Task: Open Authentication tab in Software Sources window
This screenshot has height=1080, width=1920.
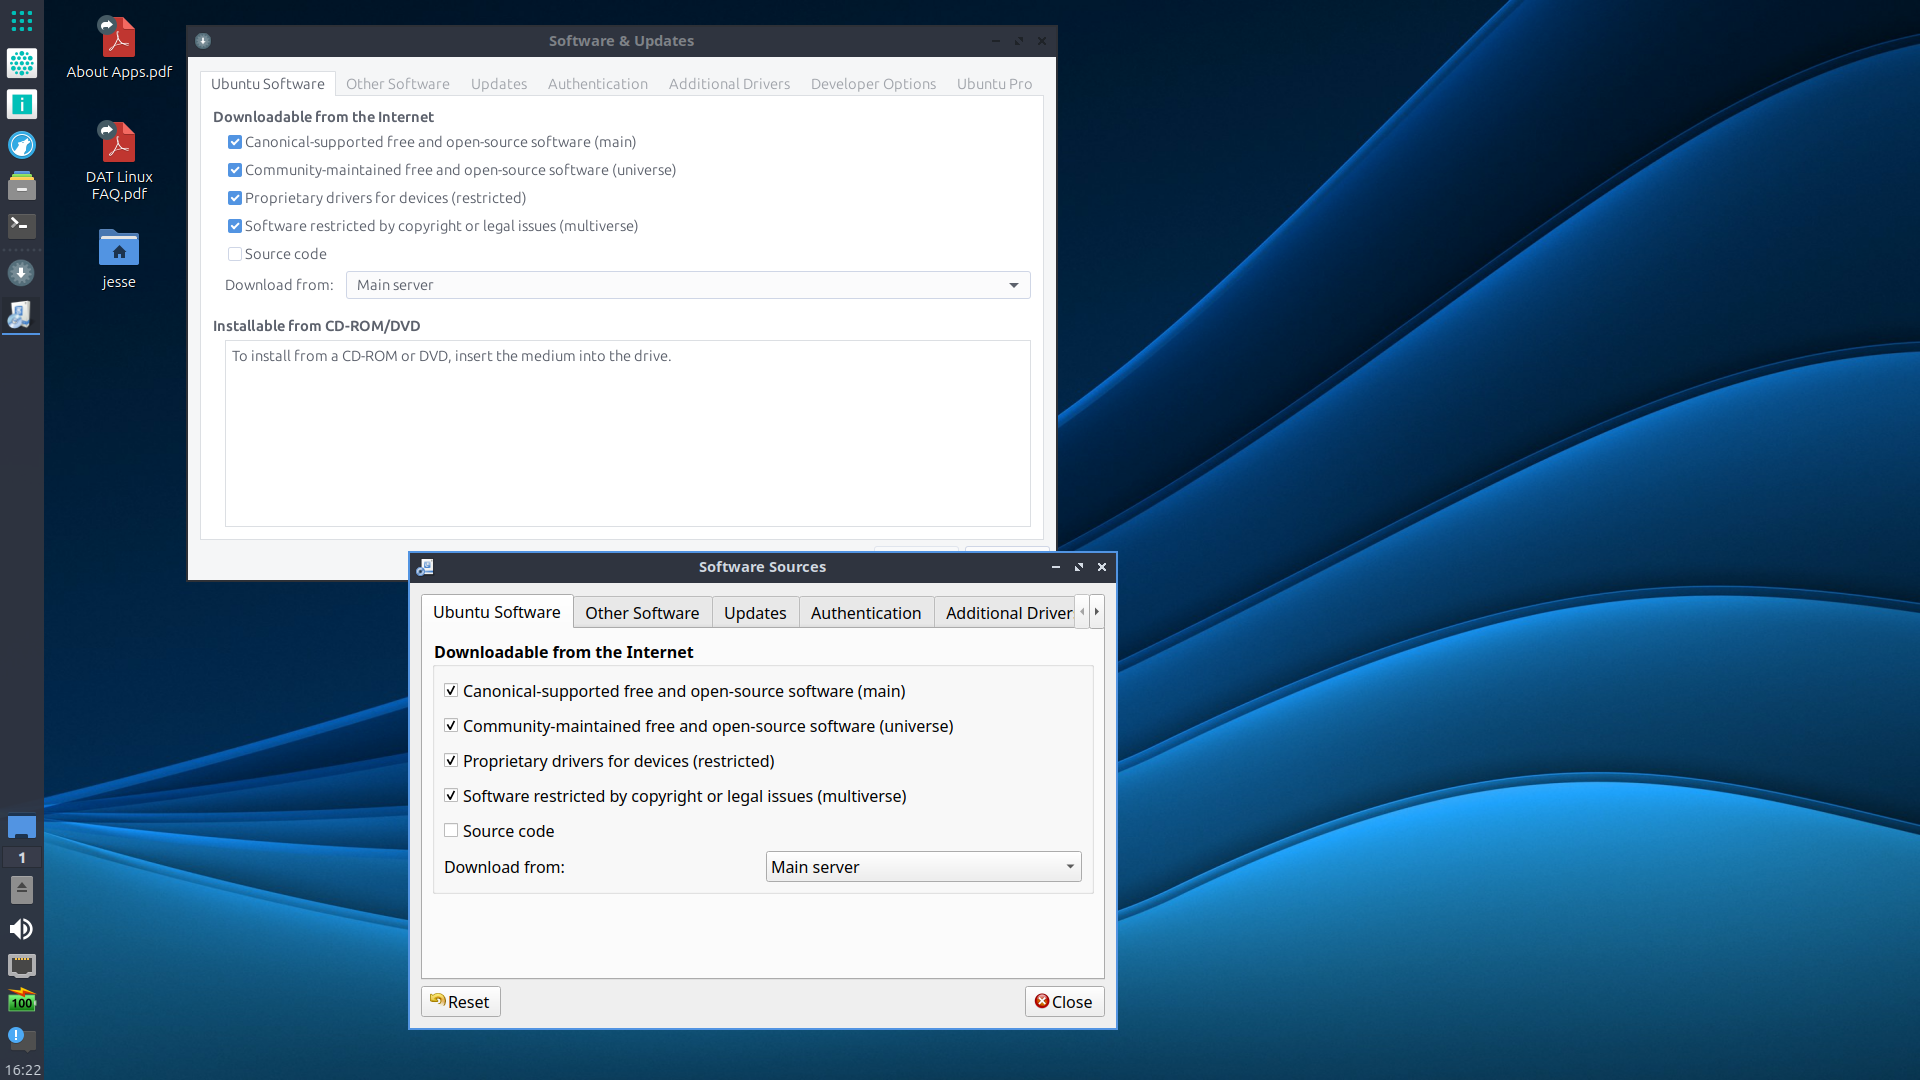Action: click(x=866, y=613)
